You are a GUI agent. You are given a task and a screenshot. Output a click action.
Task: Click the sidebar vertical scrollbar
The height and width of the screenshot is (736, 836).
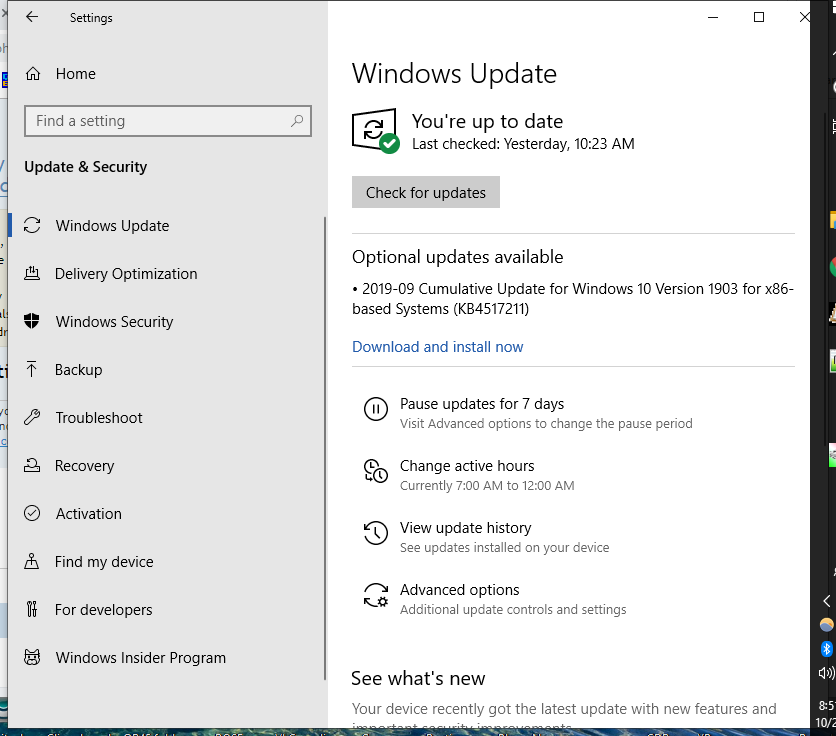[325, 448]
